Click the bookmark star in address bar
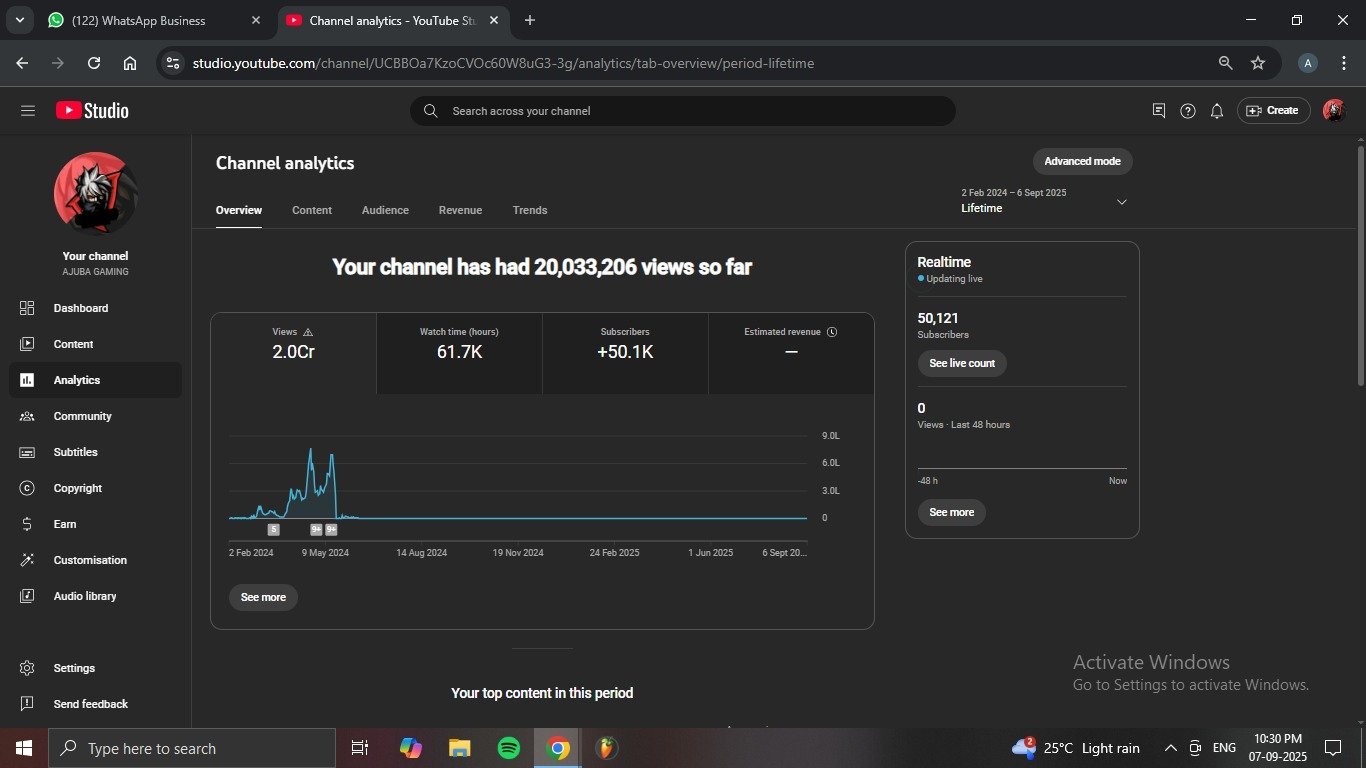 (1257, 63)
